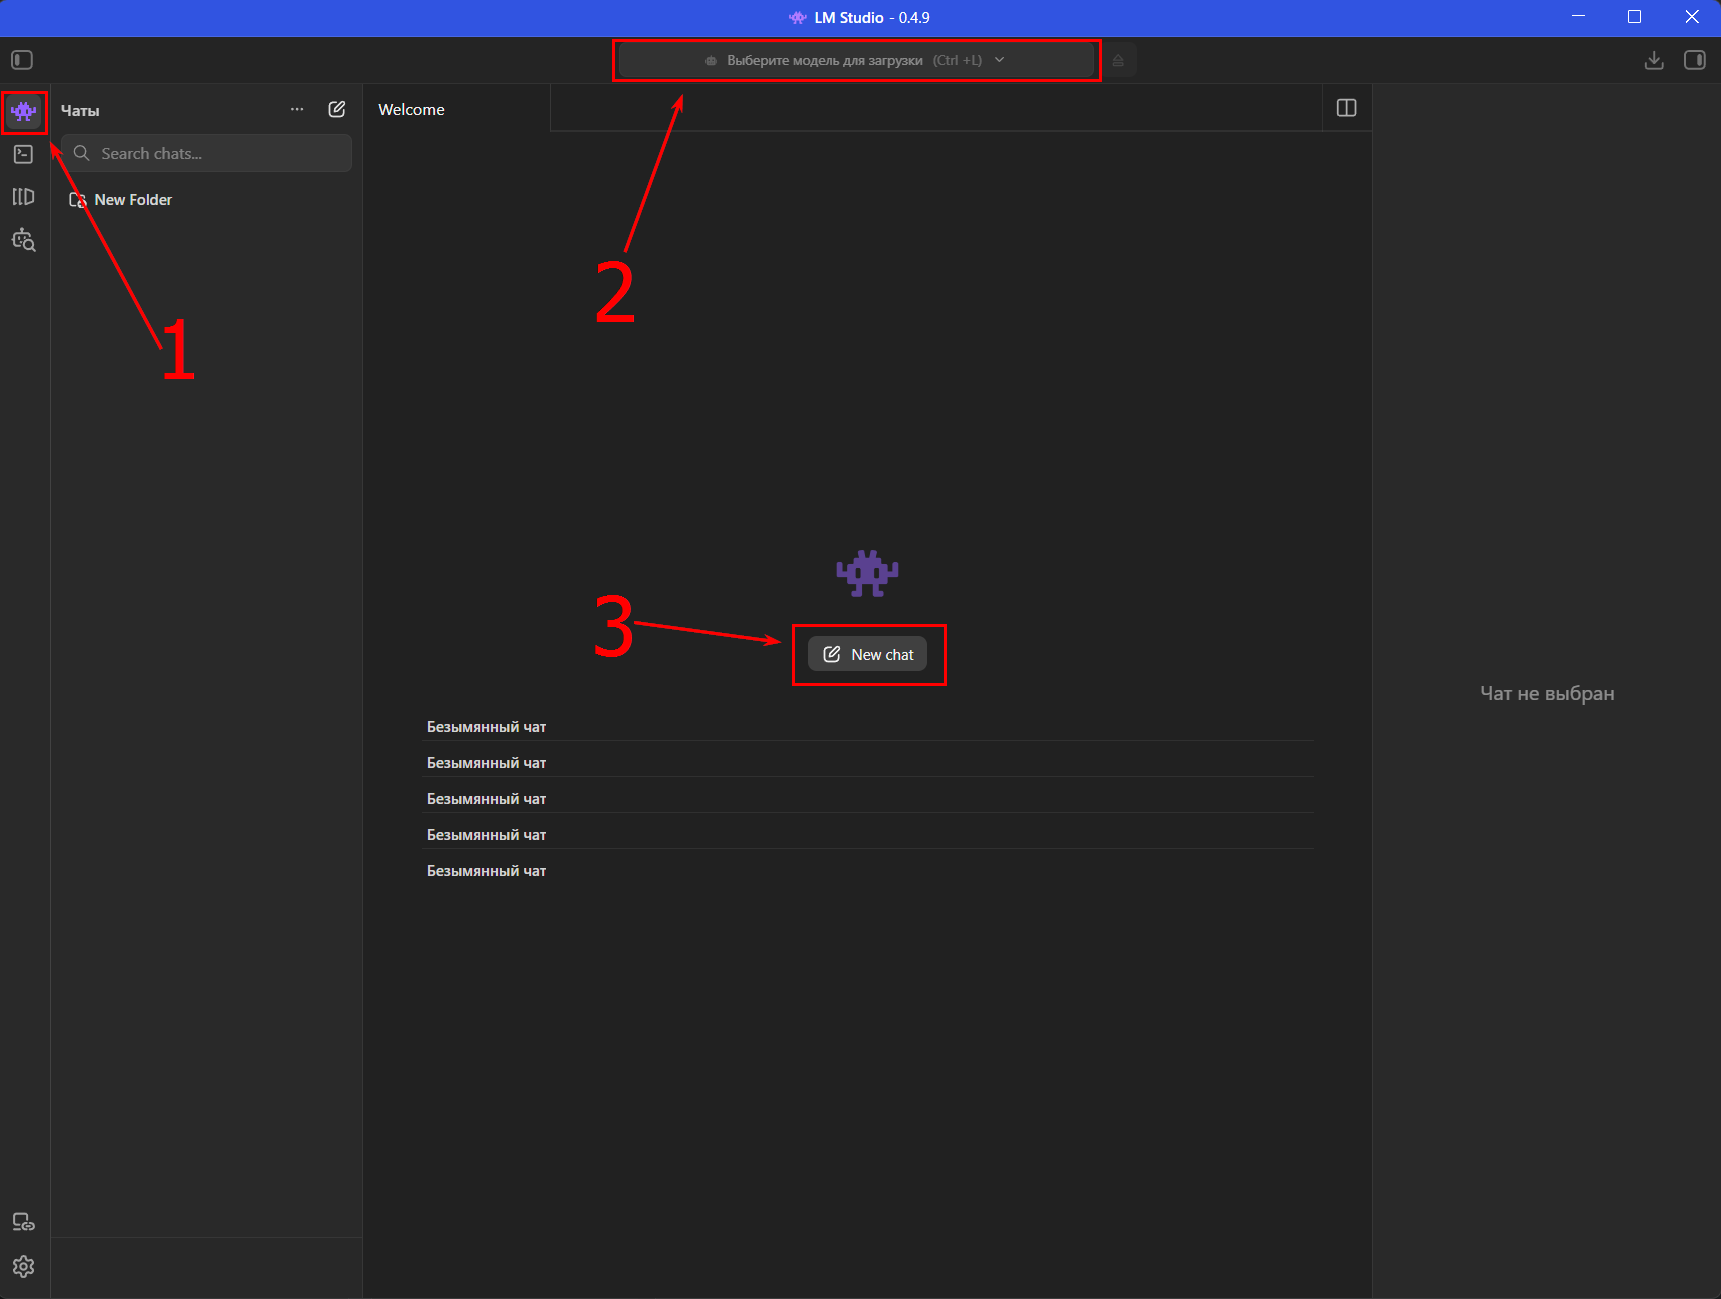The image size is (1721, 1299).
Task: Create a chat via the Чаты compose icon
Action: coord(337,109)
